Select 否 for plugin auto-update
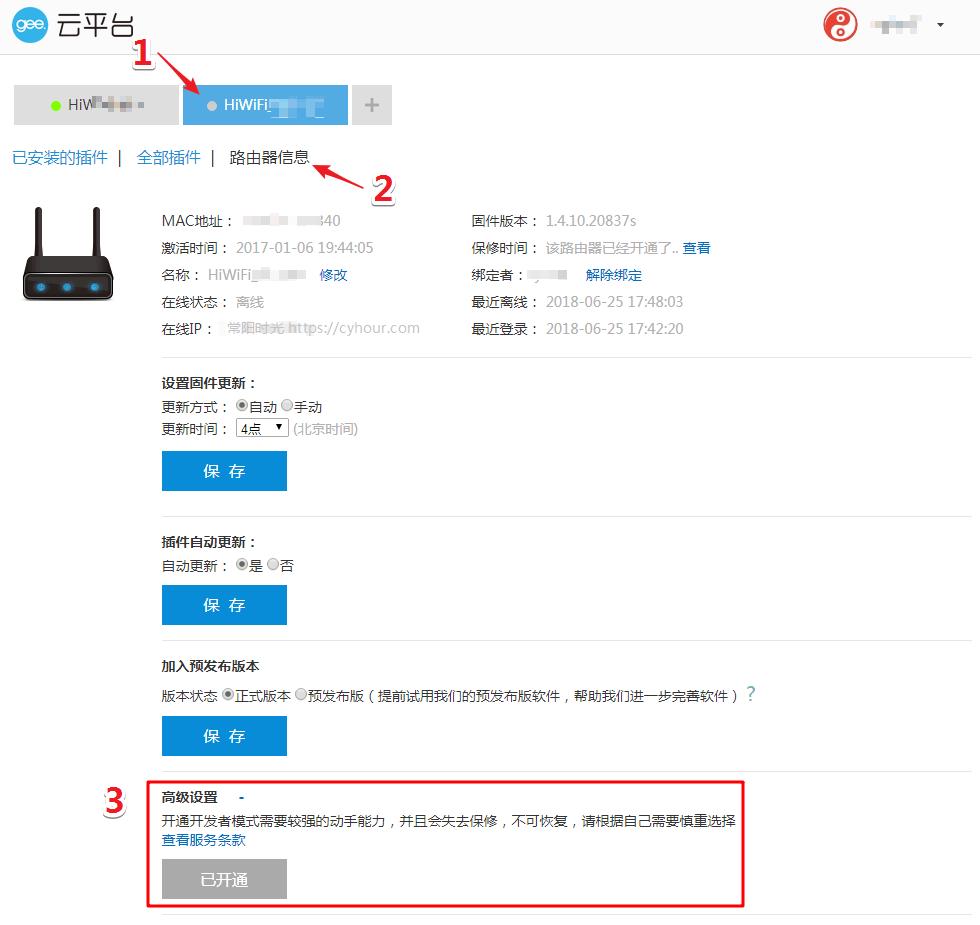The height and width of the screenshot is (925, 980). pos(272,565)
